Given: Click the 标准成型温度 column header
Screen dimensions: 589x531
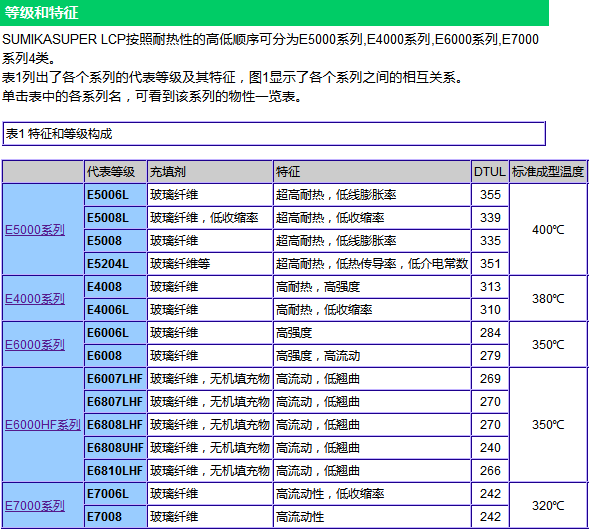Looking at the screenshot, I should click(548, 172).
